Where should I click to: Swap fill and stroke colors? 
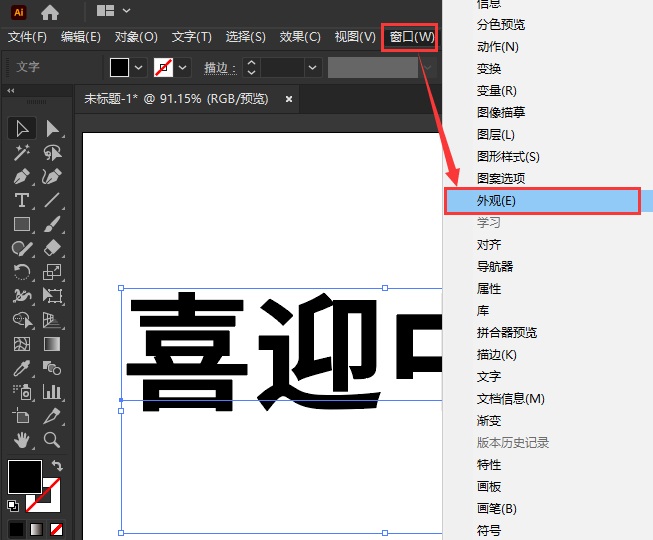click(57, 465)
